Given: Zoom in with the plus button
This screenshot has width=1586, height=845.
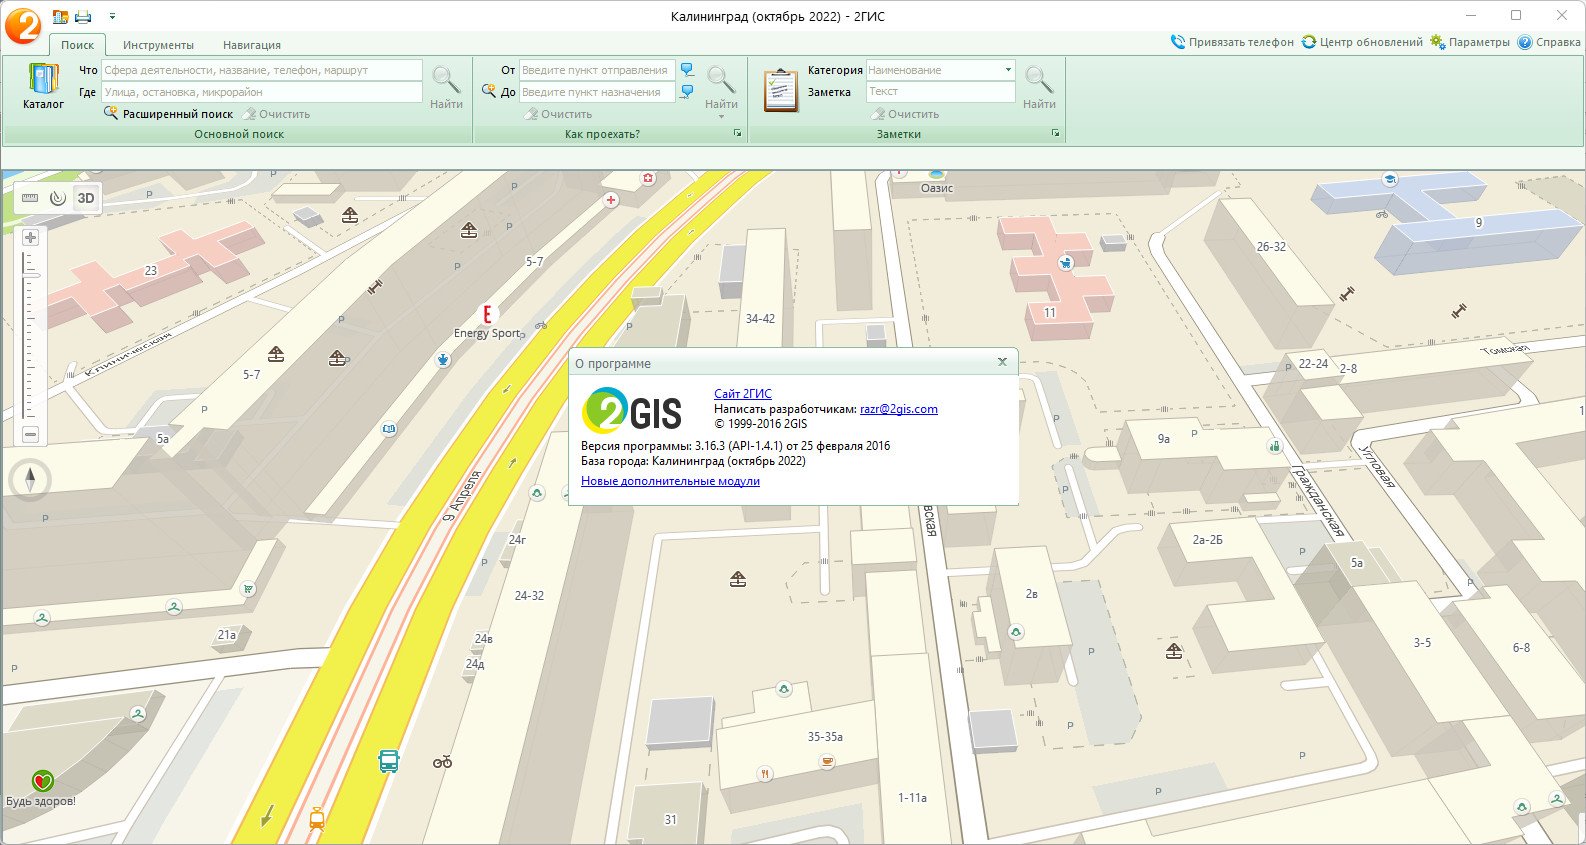Looking at the screenshot, I should (30, 238).
